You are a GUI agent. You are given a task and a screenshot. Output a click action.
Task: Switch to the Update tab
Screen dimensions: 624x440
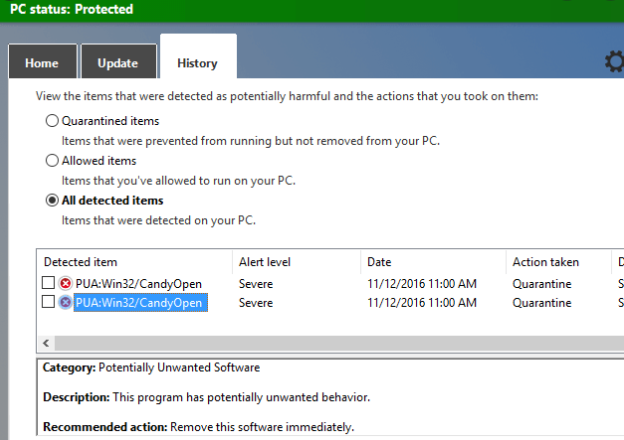[x=117, y=63]
